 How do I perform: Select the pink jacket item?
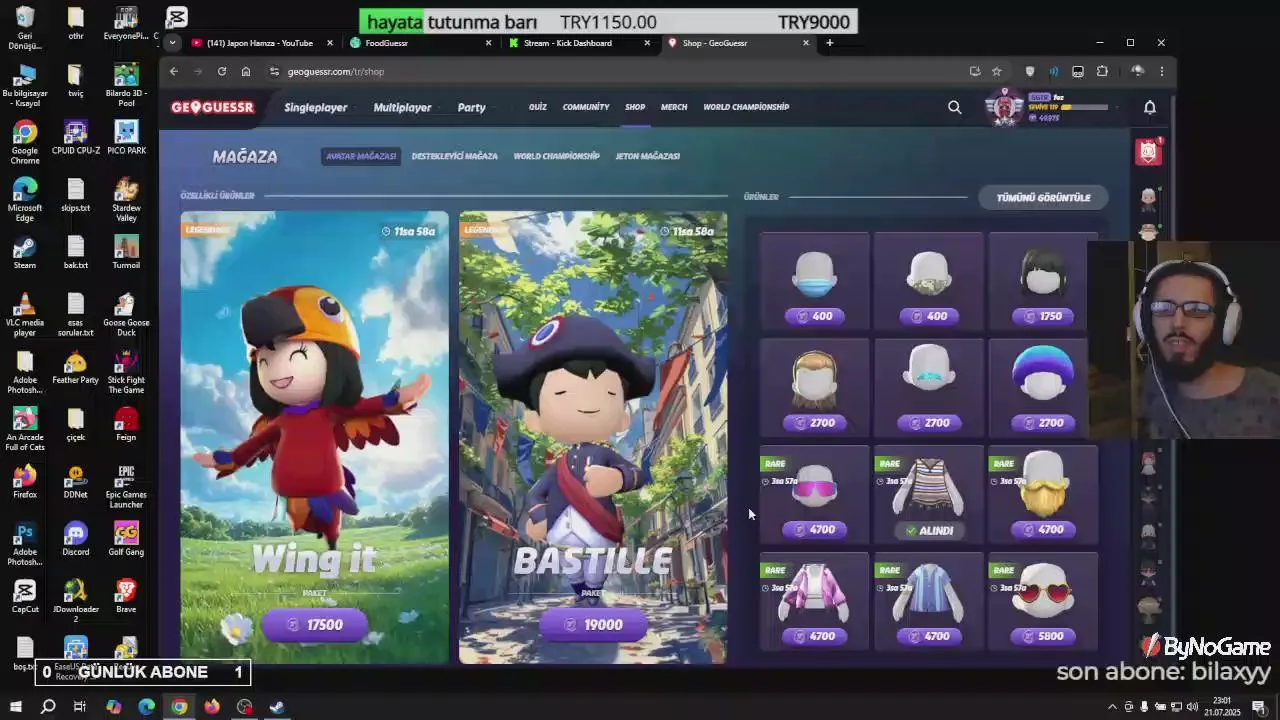814,601
